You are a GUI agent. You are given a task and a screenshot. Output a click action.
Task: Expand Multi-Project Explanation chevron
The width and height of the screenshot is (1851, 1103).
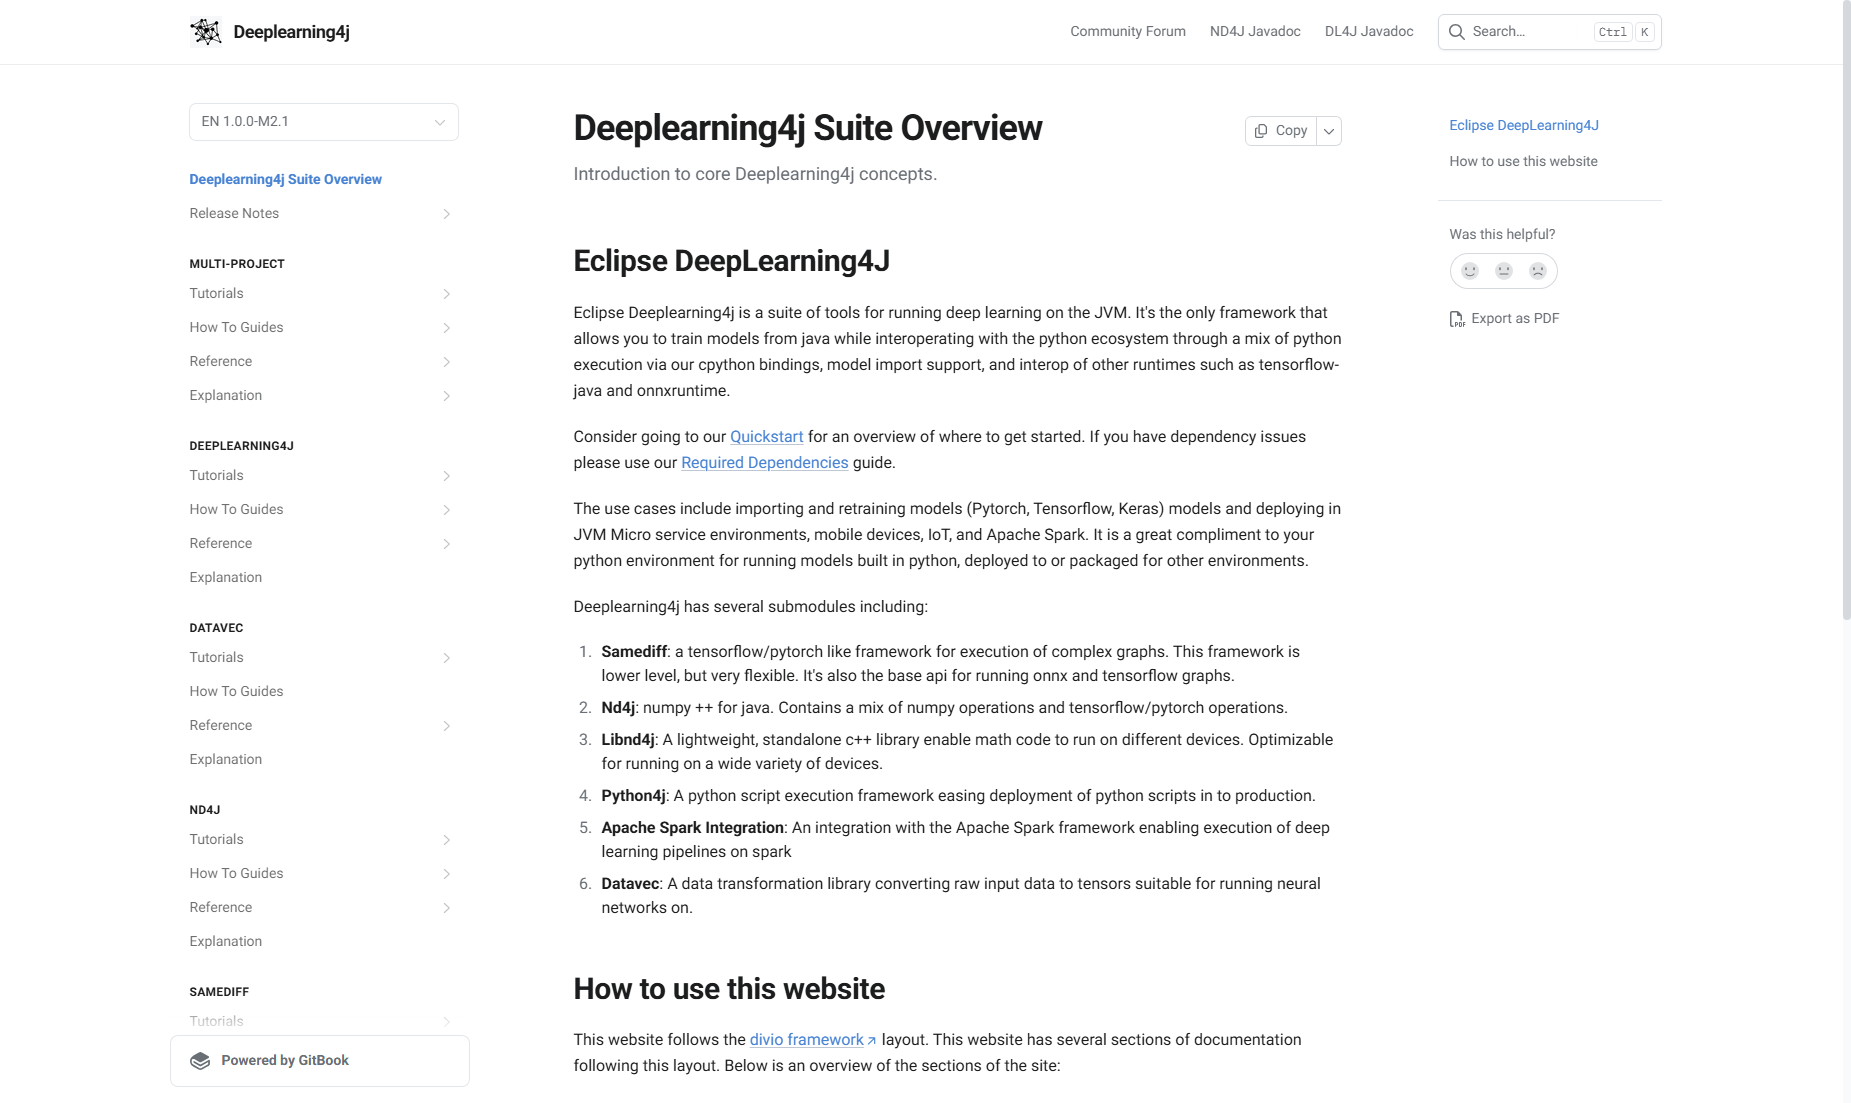point(446,396)
